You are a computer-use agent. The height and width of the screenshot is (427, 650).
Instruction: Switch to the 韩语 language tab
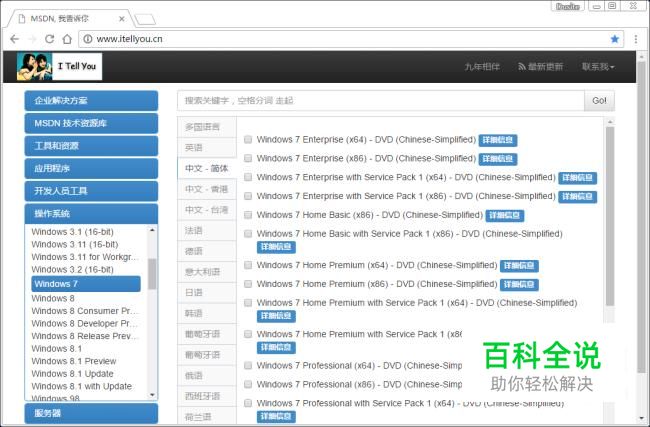click(207, 313)
